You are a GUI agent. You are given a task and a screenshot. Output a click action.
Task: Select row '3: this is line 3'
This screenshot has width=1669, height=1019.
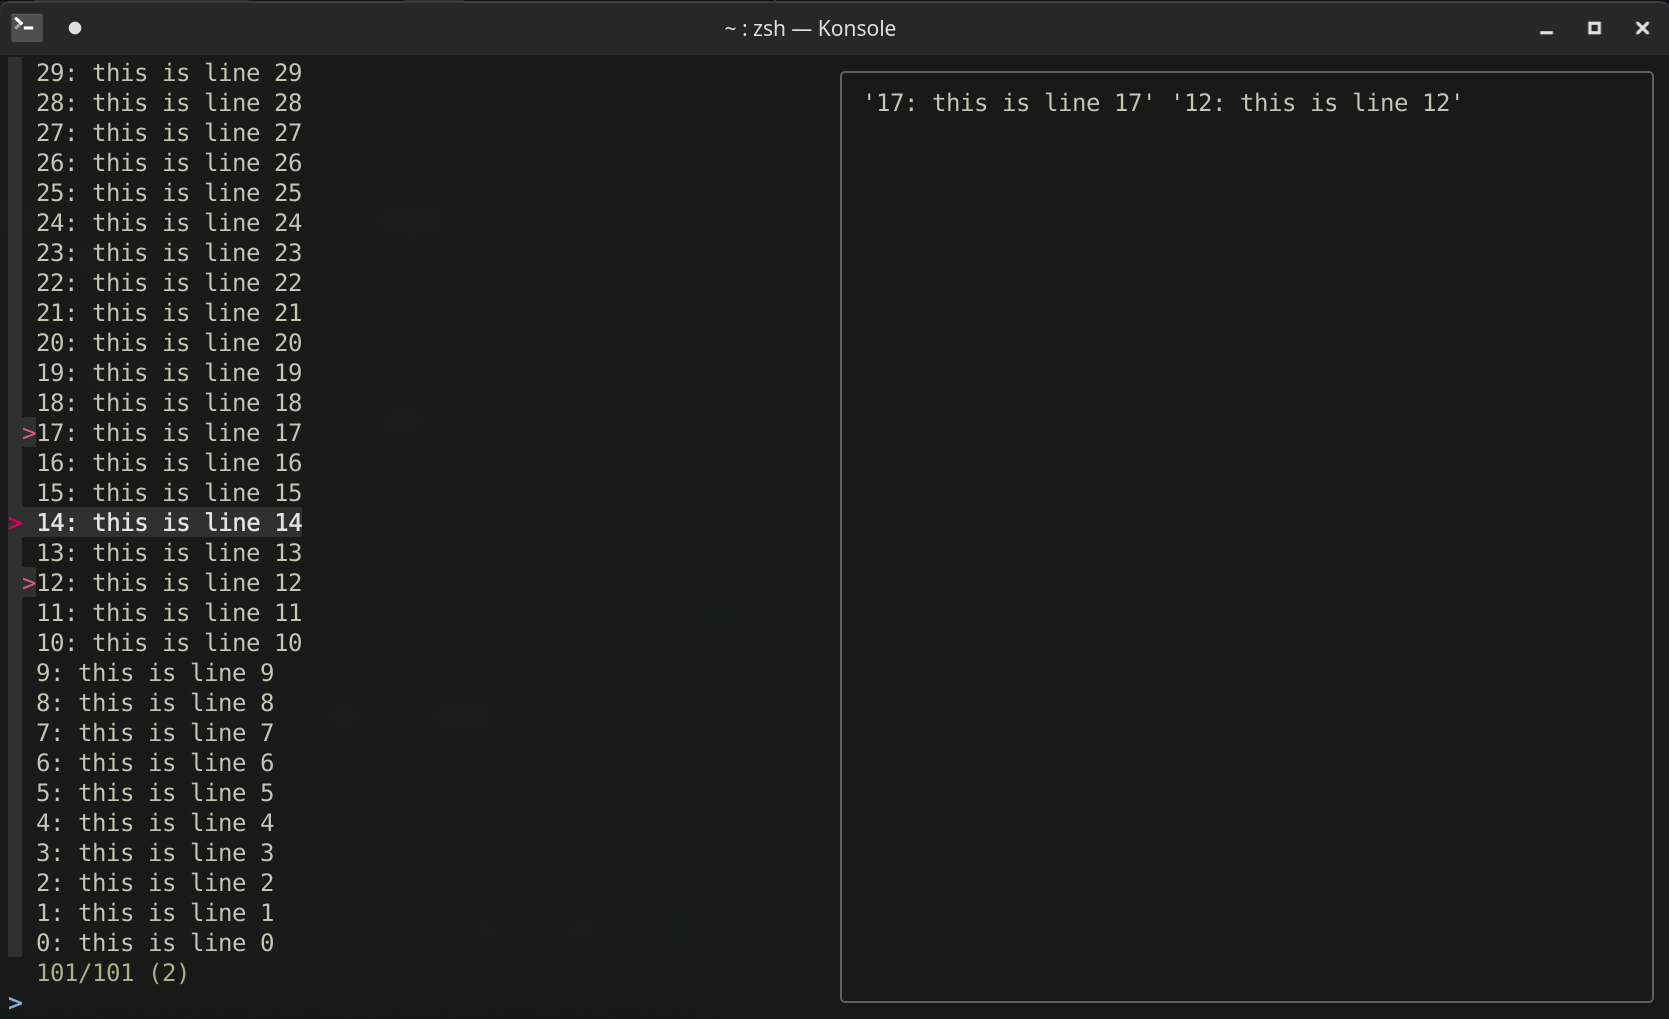coord(155,853)
